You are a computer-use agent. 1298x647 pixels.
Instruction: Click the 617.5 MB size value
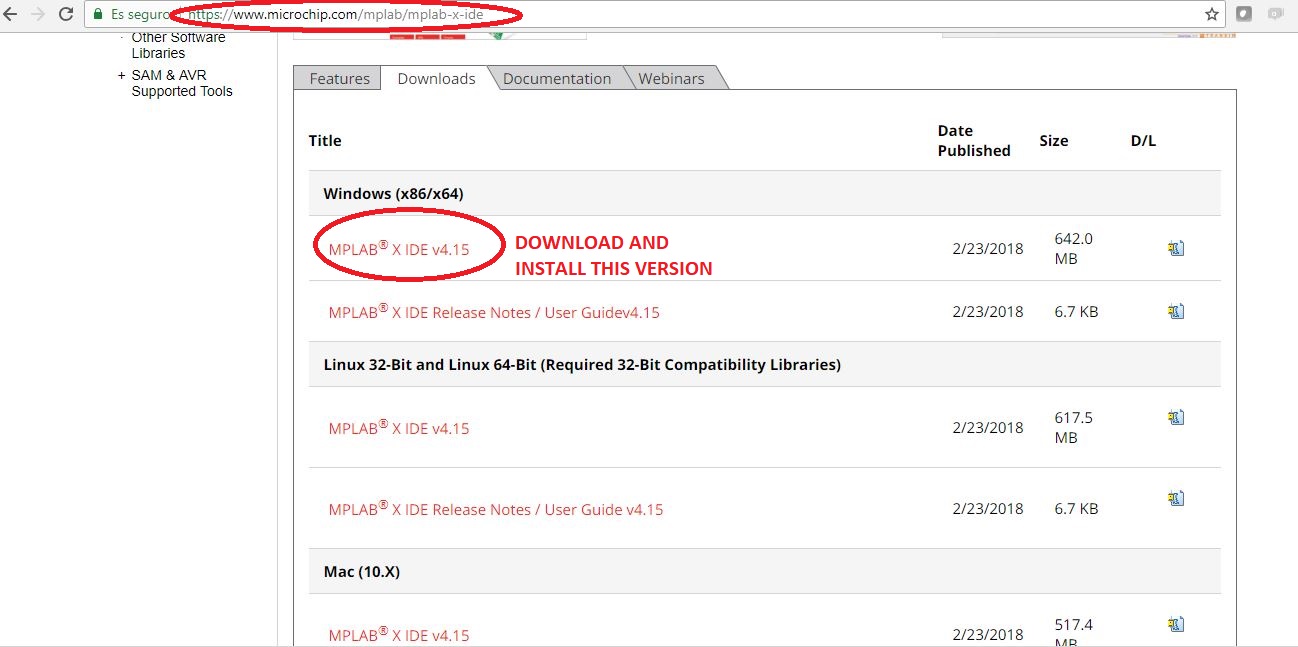1073,427
